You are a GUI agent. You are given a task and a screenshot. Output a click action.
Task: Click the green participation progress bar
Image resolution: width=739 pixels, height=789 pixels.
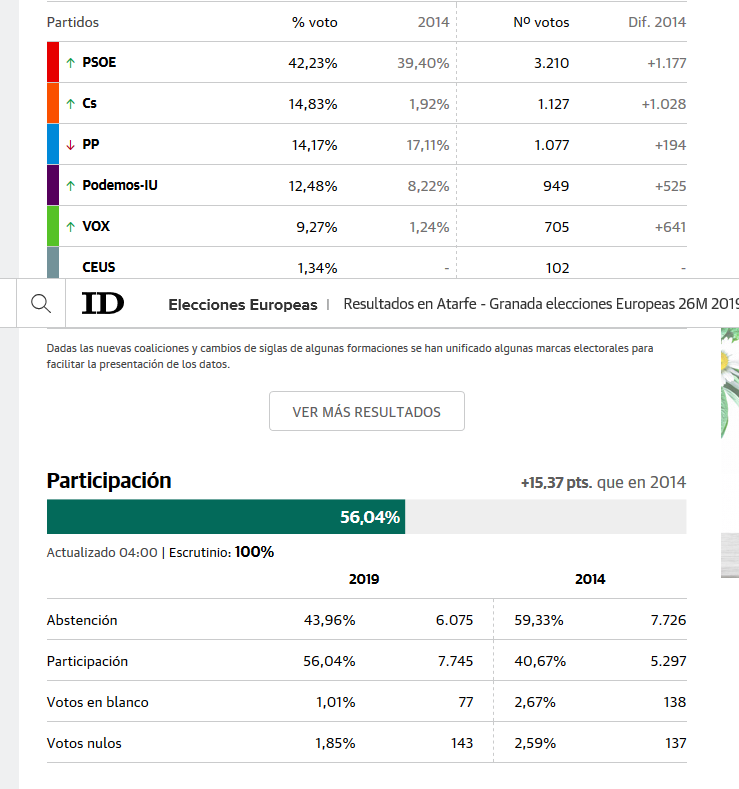pos(226,517)
